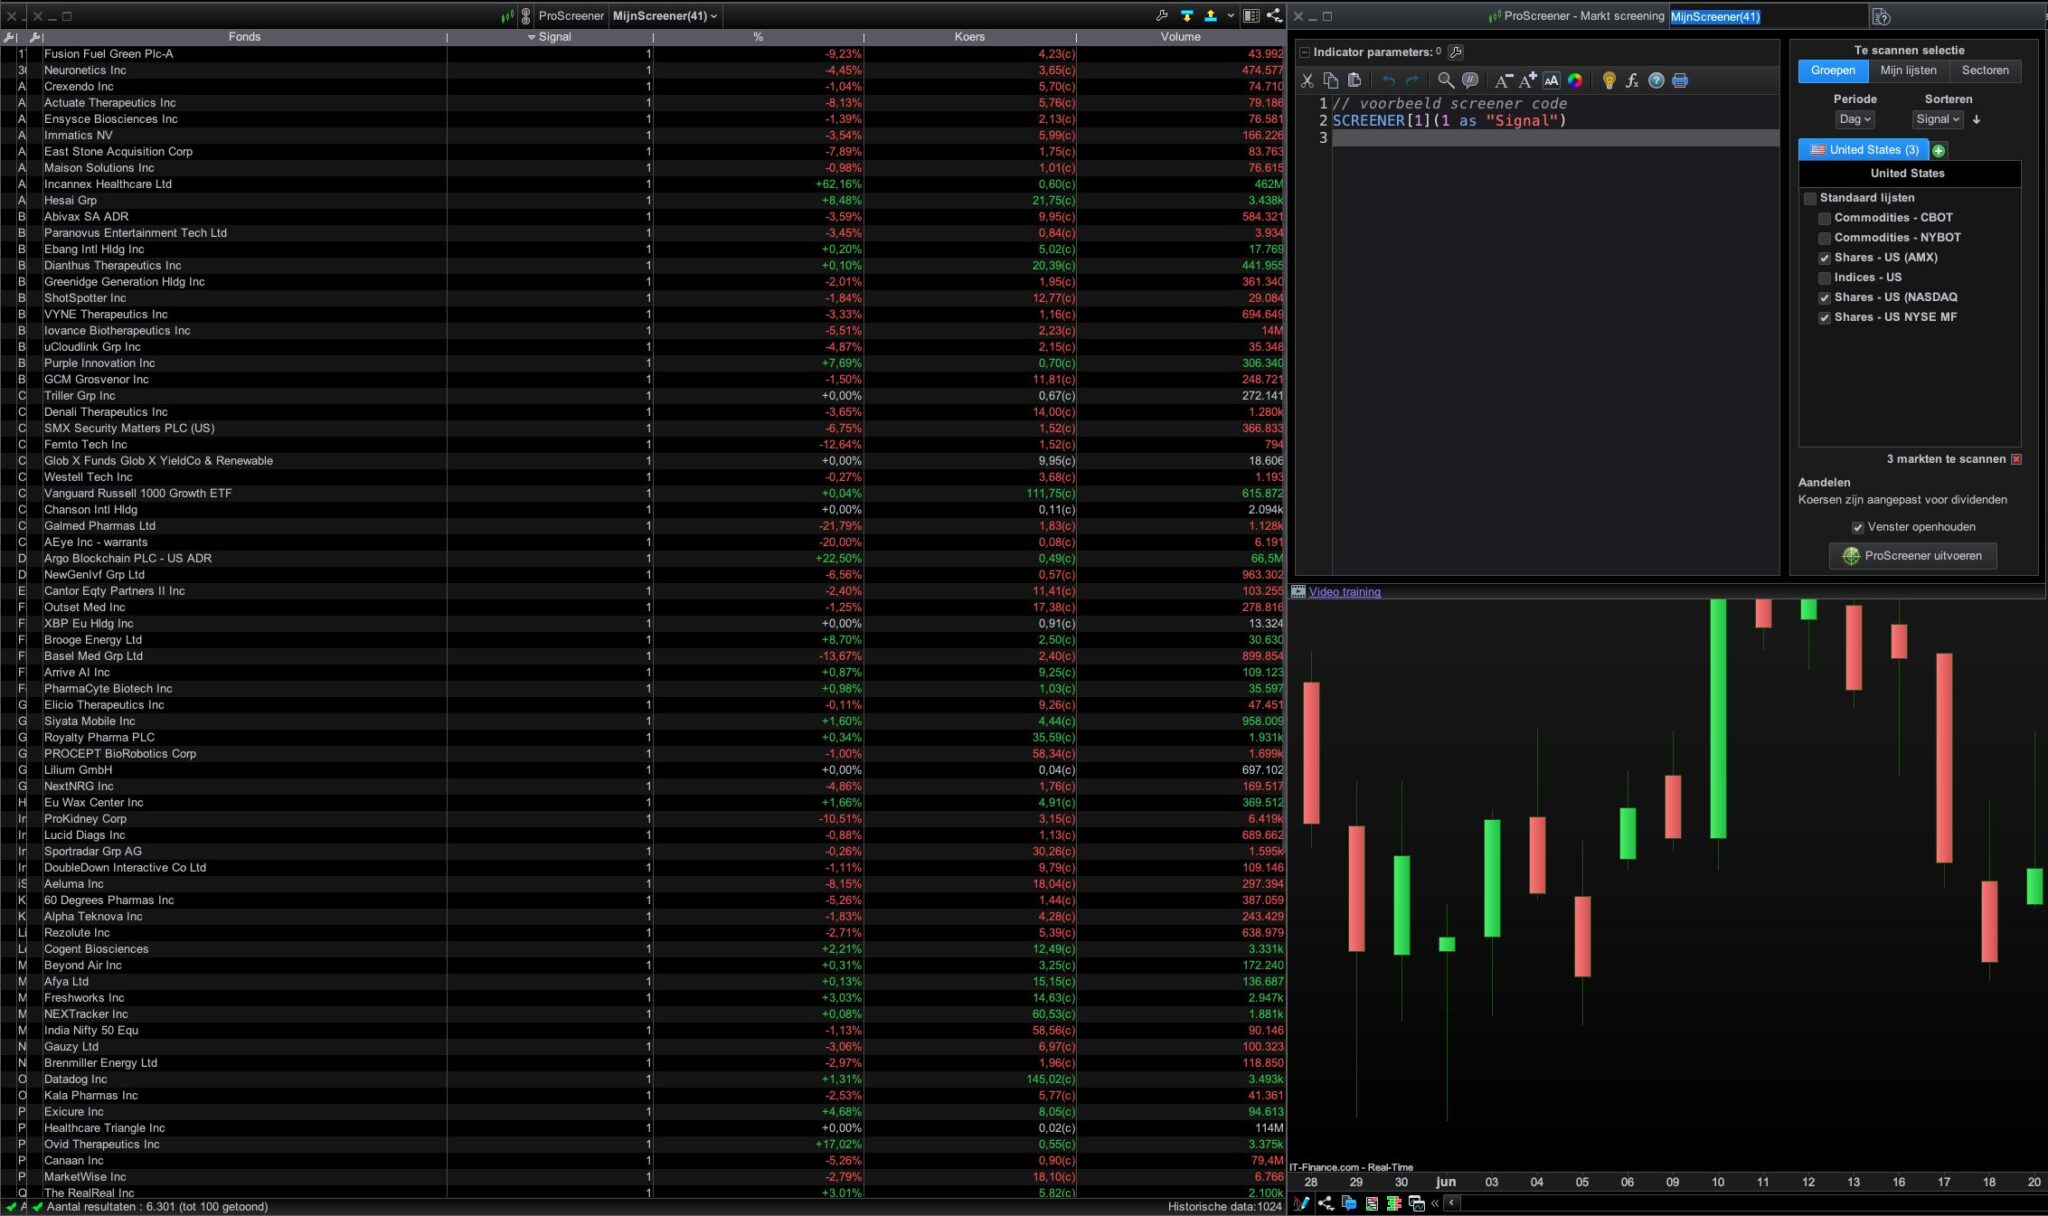The width and height of the screenshot is (2048, 1216).
Task: Click the share icon in screener title bar
Action: (x=1274, y=16)
